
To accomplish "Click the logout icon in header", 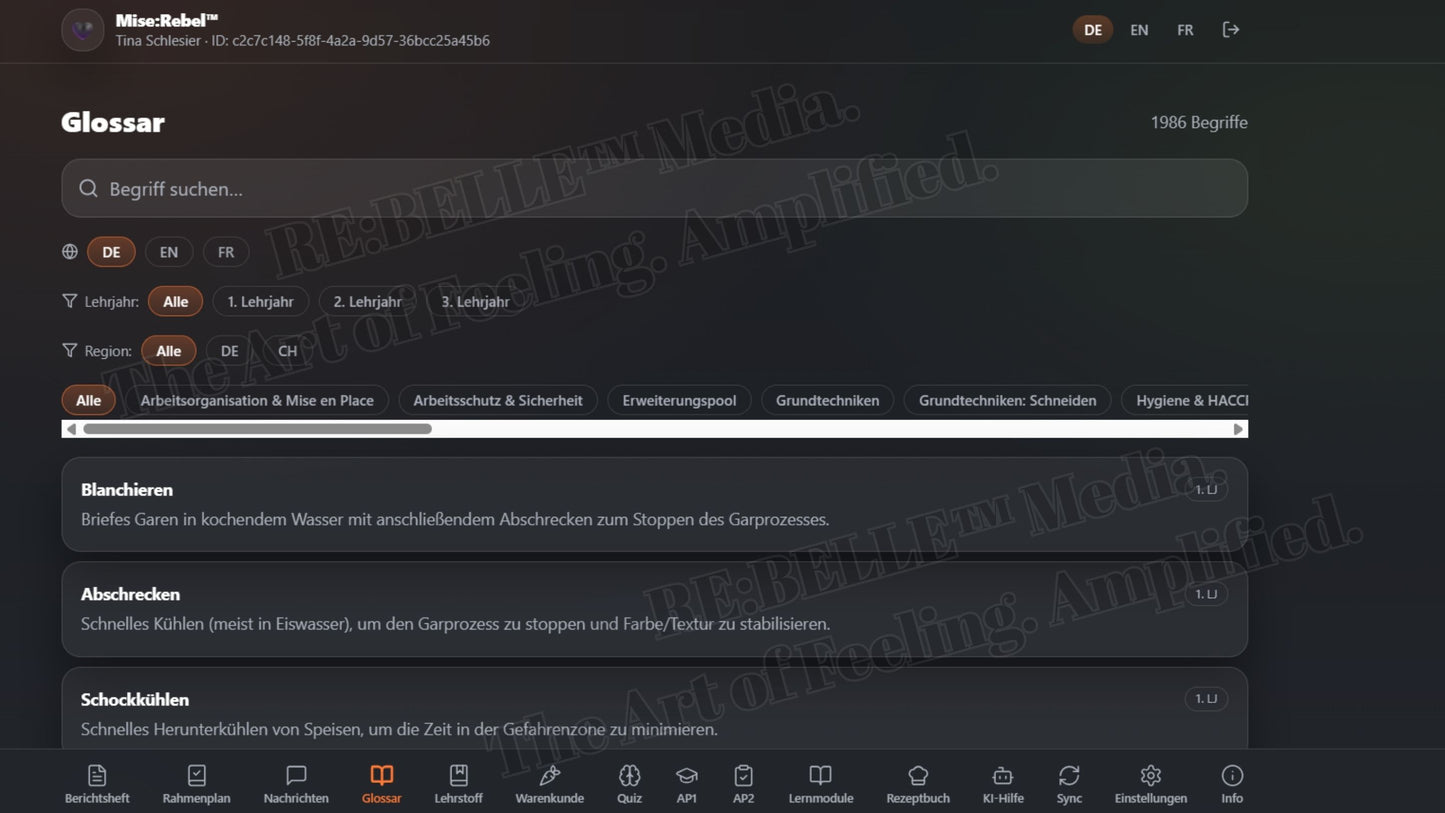I will (x=1231, y=30).
